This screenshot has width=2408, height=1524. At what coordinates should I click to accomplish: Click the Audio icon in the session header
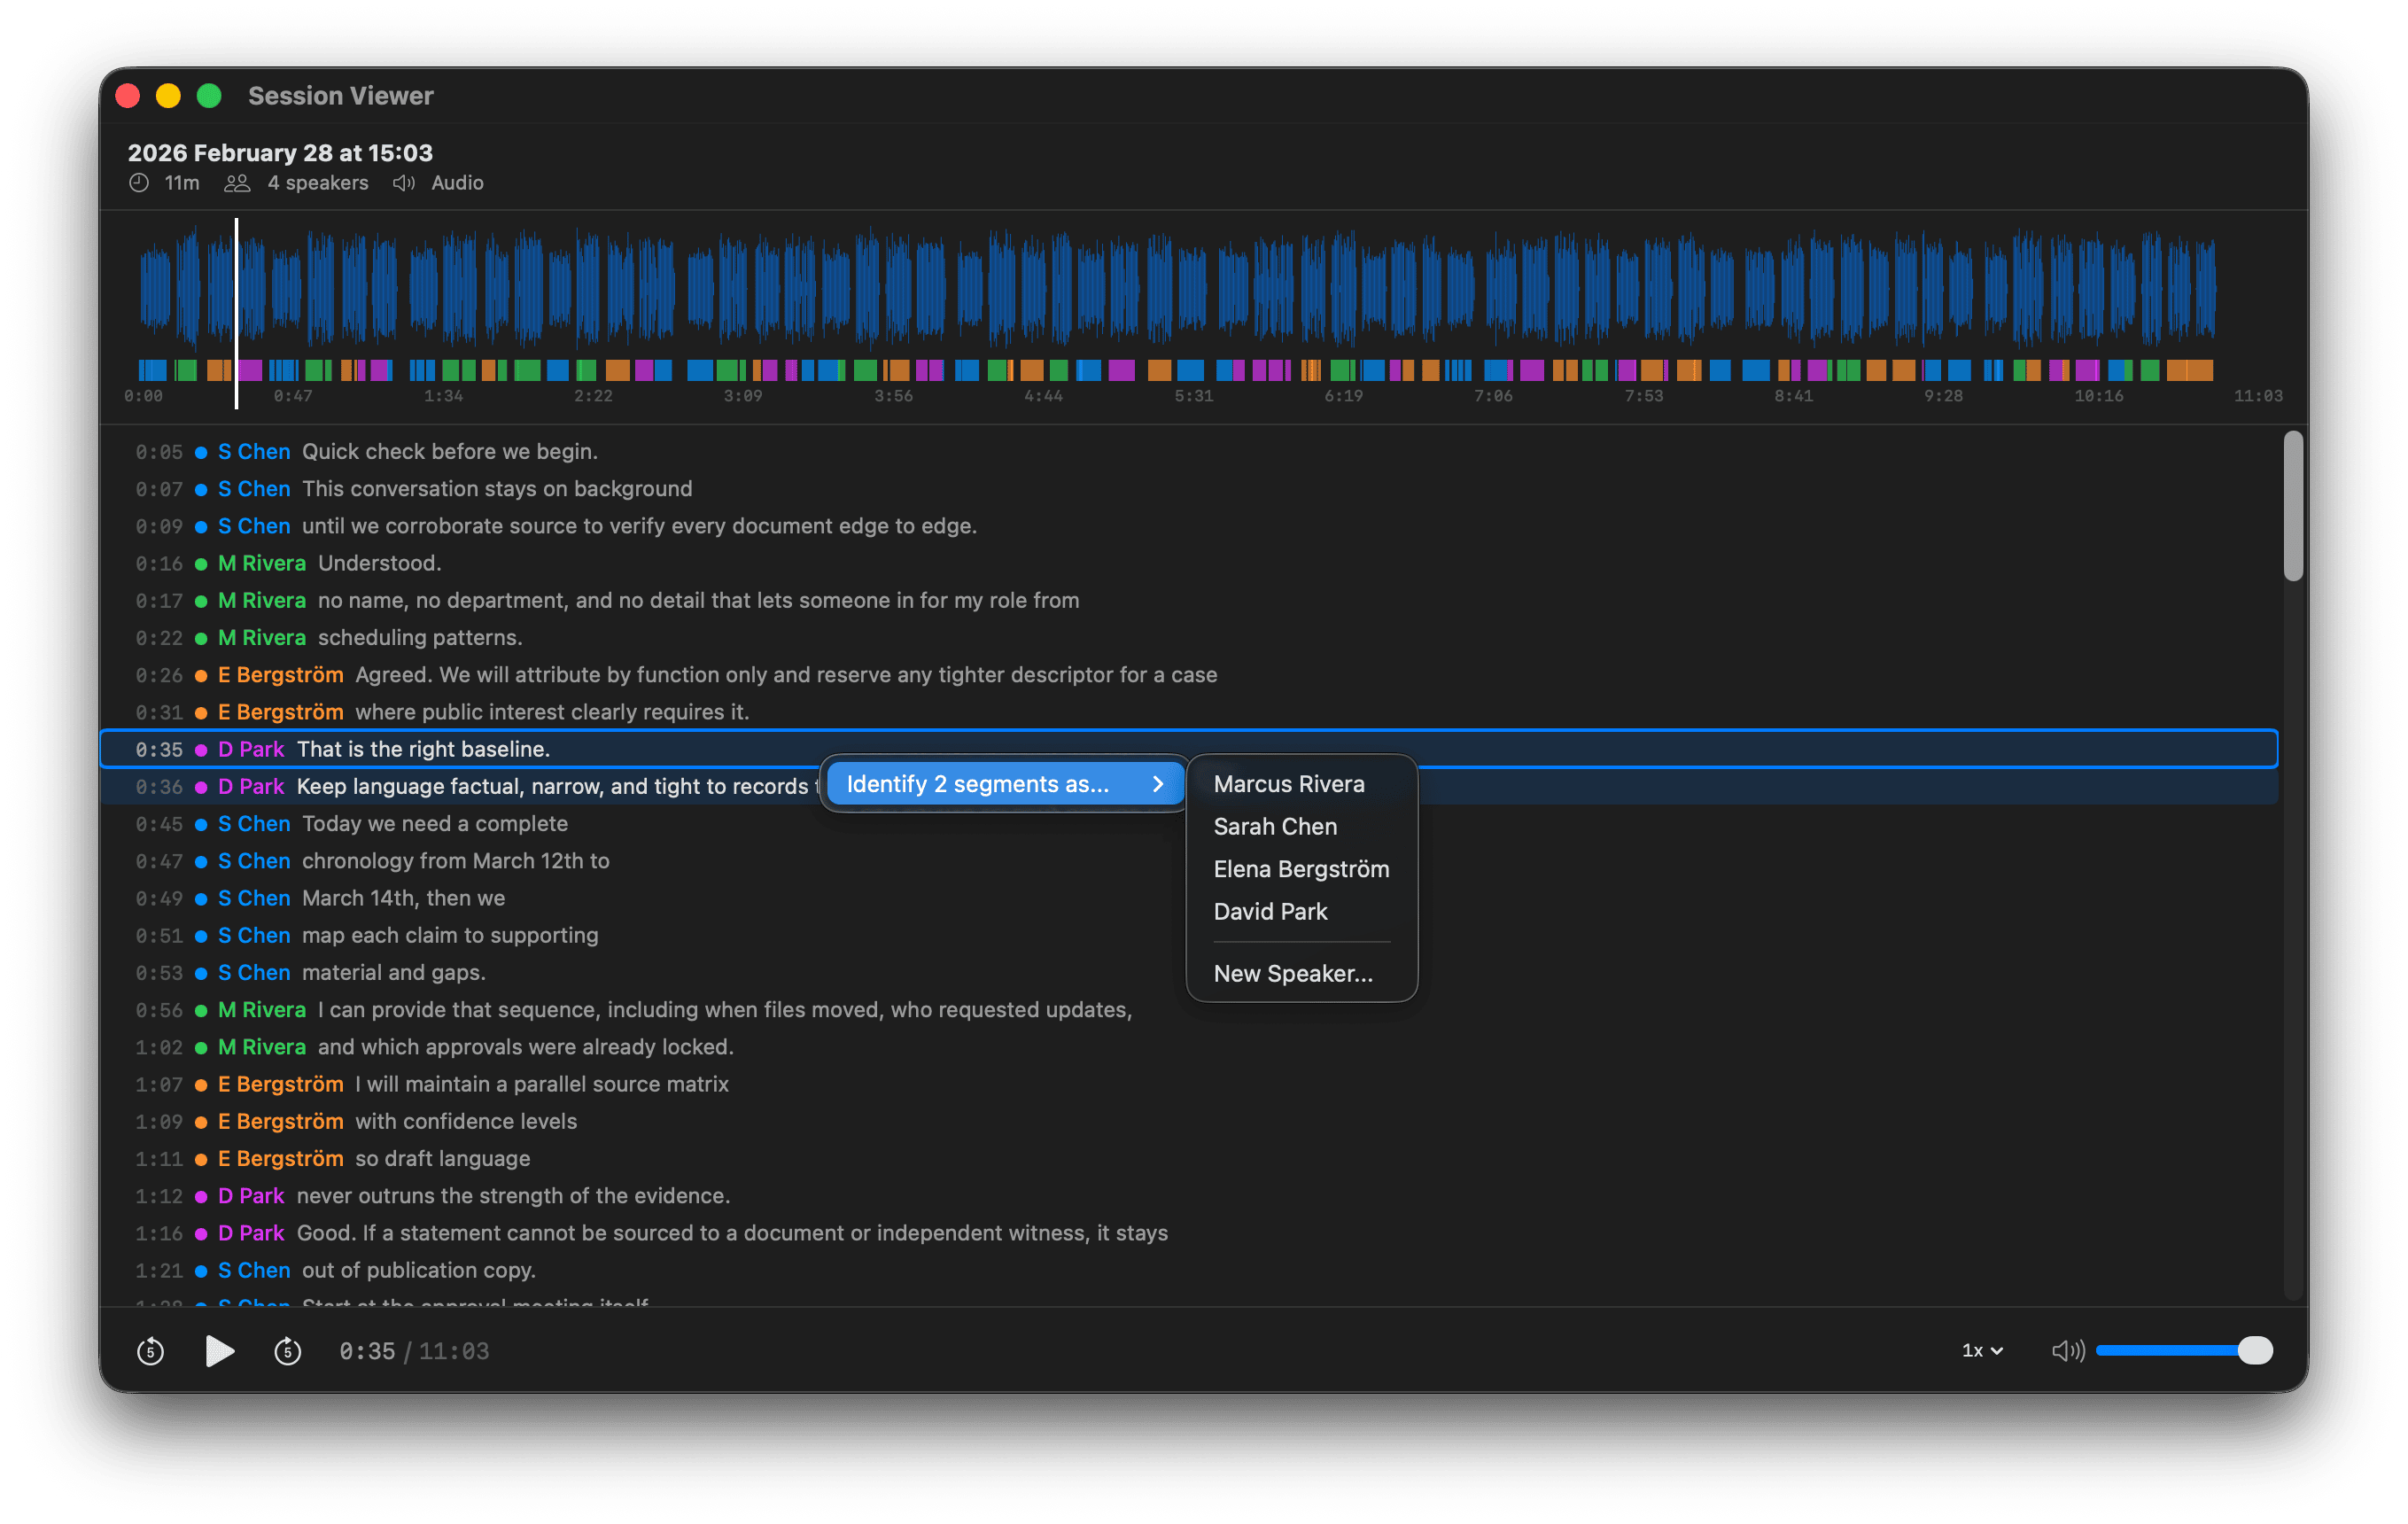(x=404, y=183)
